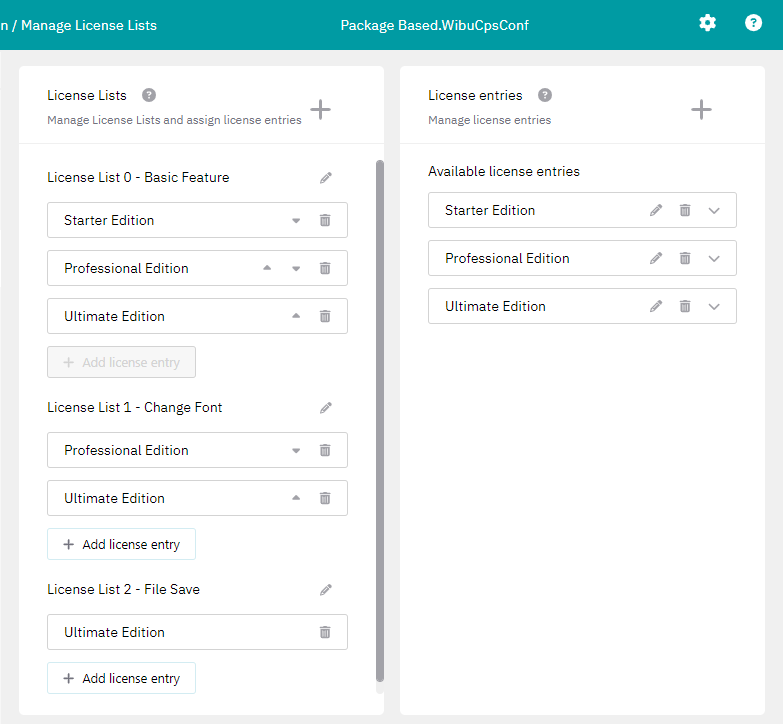Remove Ultimate Edition from License List 2

325,633
